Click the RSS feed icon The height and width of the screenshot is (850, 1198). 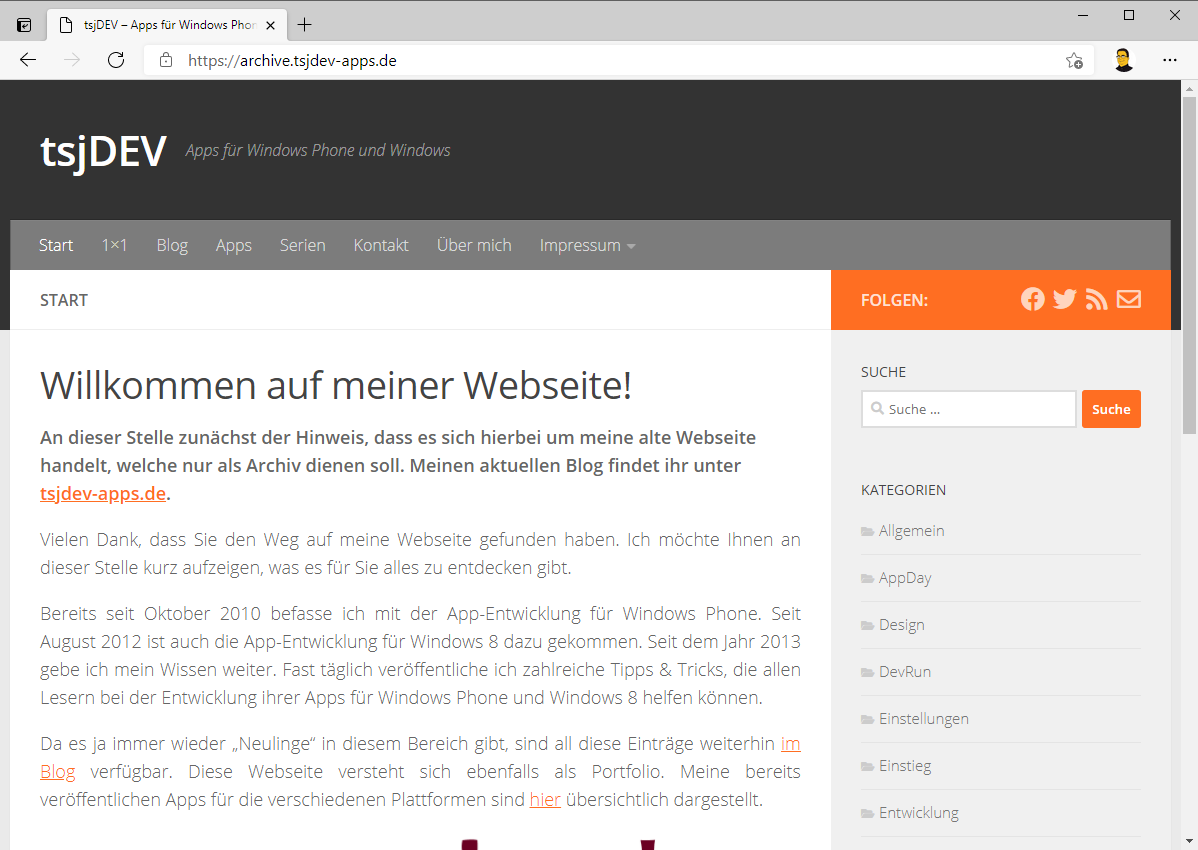(1097, 299)
